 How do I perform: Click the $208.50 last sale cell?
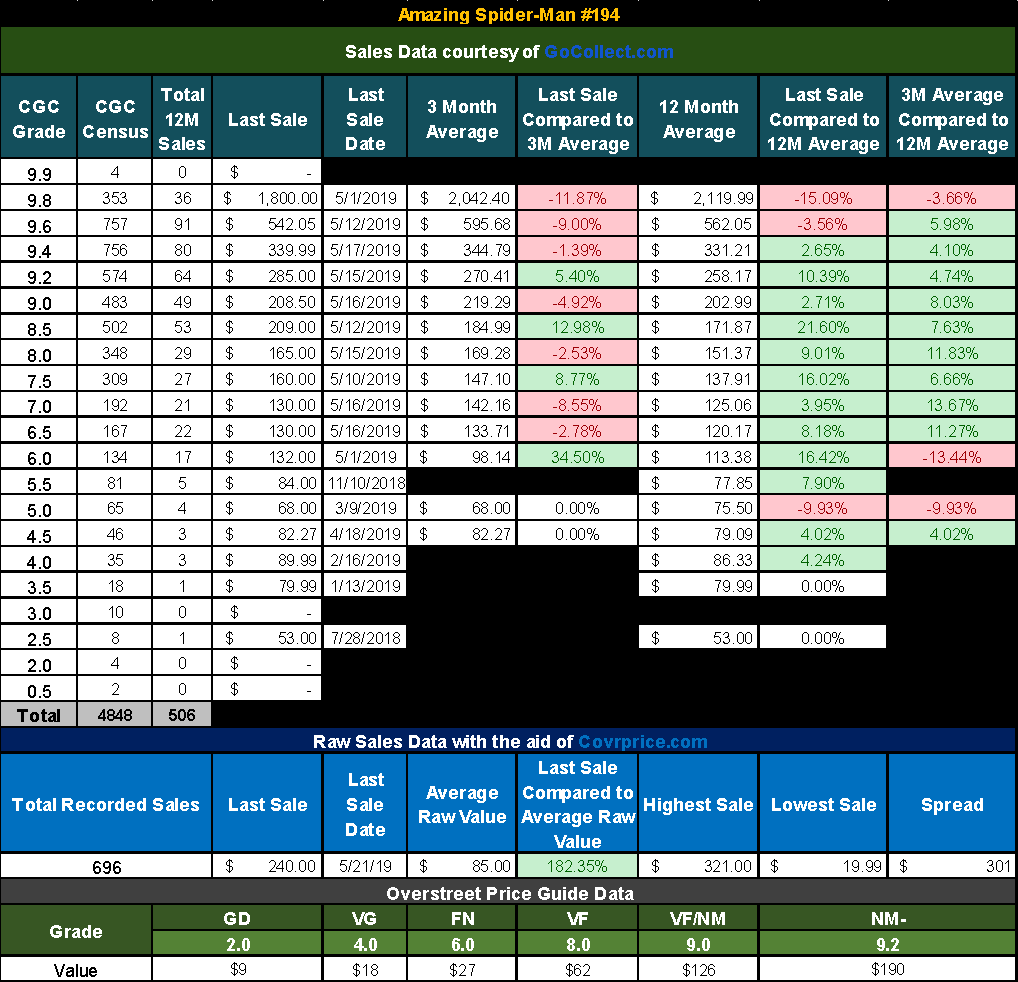pos(267,302)
